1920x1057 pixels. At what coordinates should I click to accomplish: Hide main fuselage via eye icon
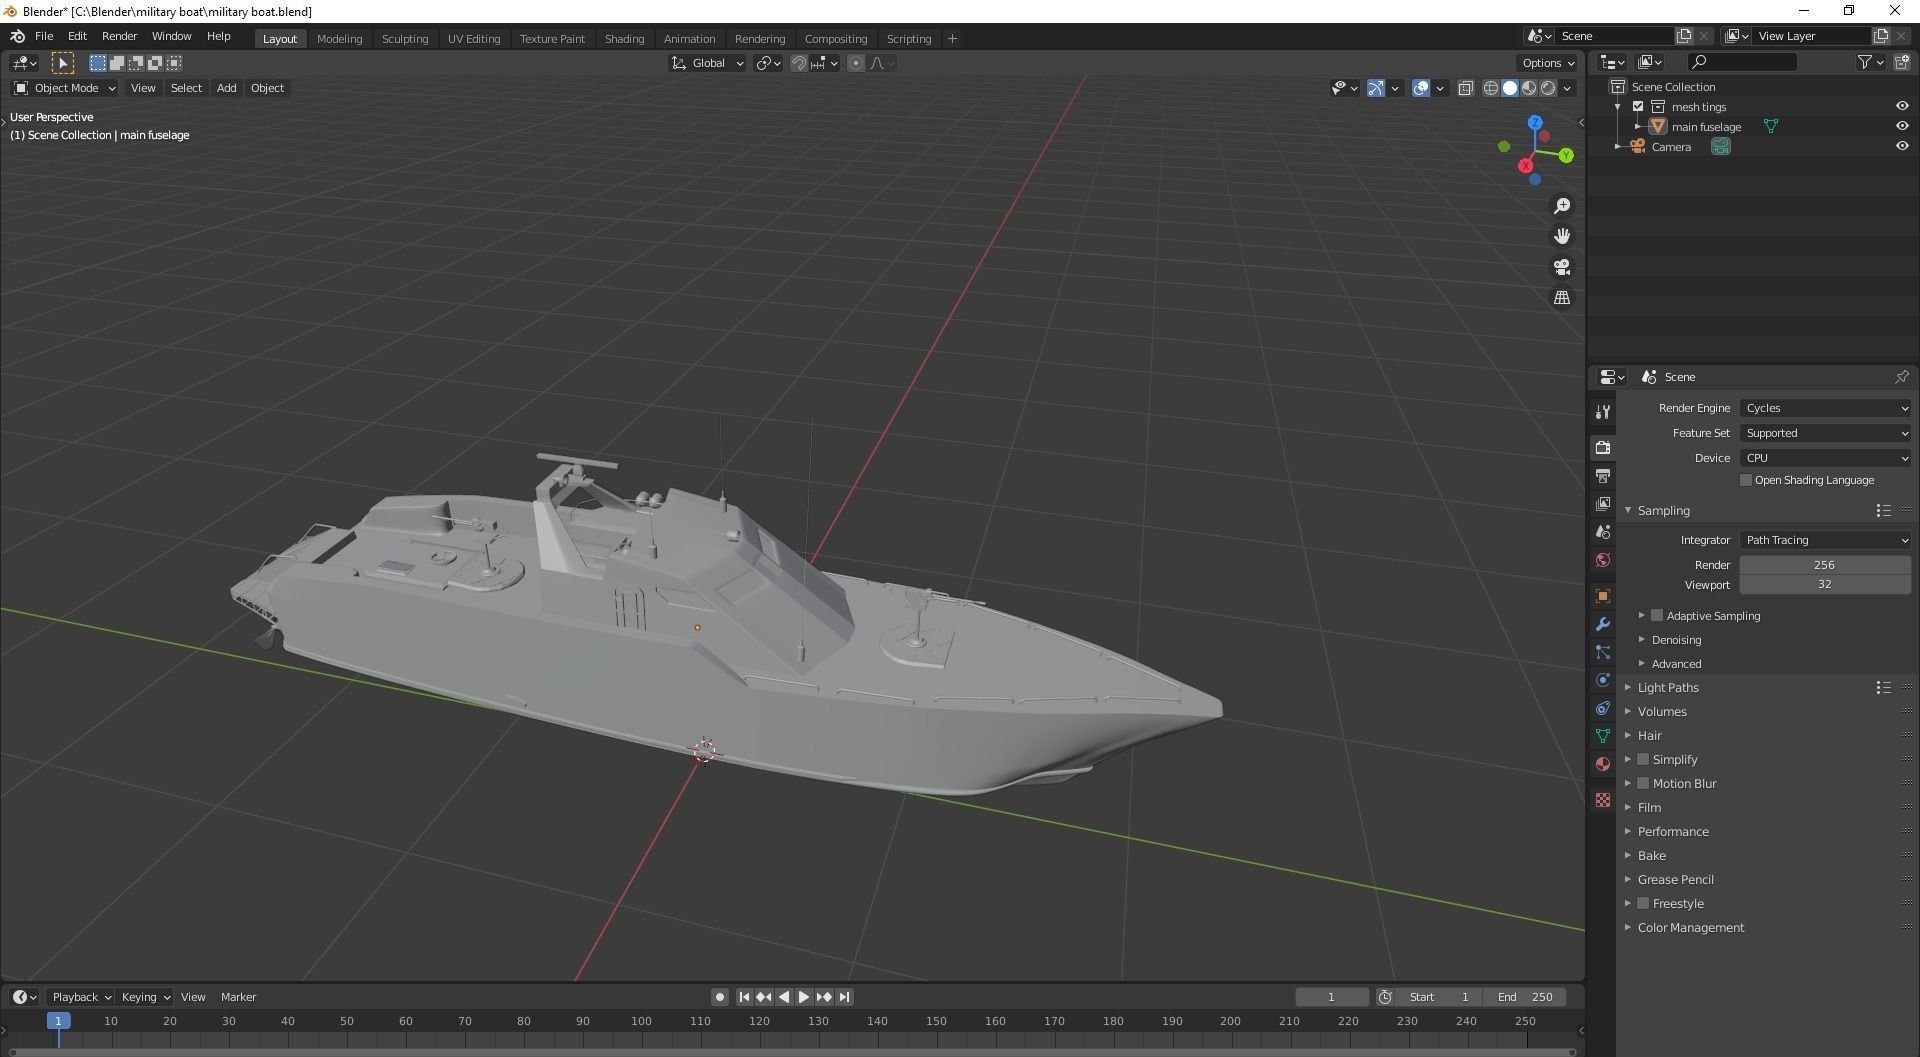tap(1902, 127)
